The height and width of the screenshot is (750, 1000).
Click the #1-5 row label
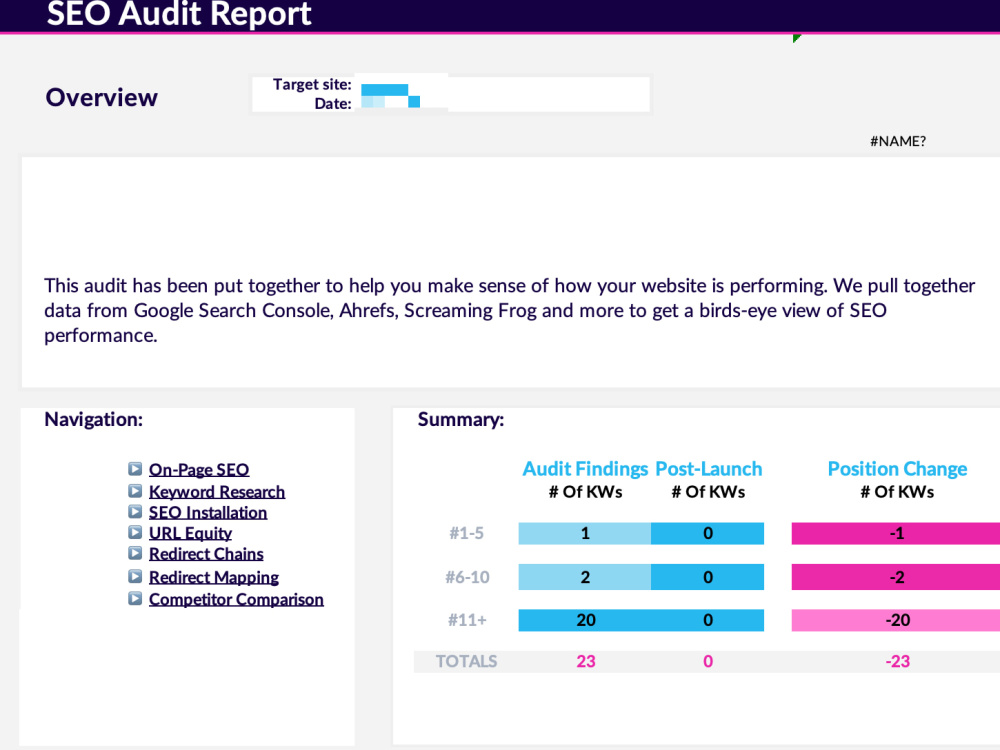pos(466,533)
